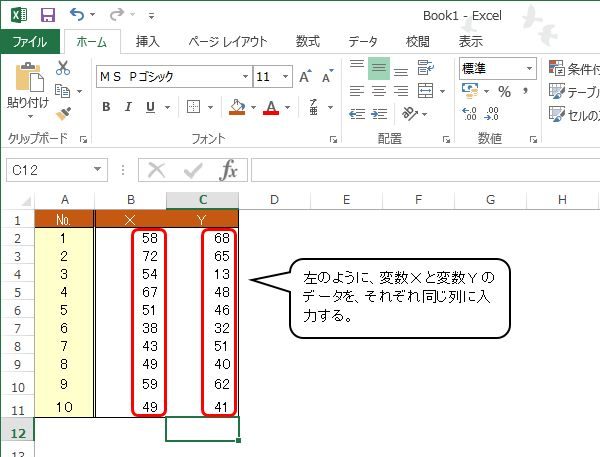Click the Insert Function fx icon
This screenshot has height=457, width=600.
click(x=229, y=170)
